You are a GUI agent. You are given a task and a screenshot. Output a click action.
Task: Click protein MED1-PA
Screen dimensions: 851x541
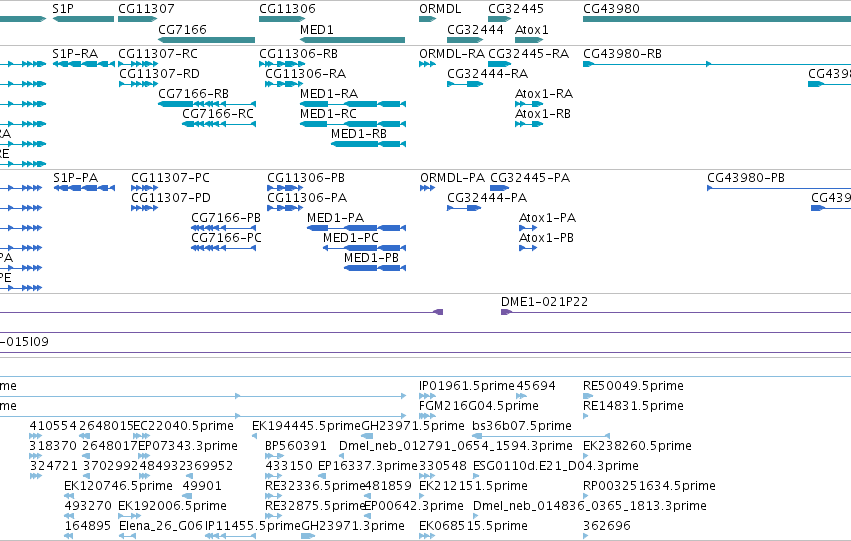click(357, 228)
